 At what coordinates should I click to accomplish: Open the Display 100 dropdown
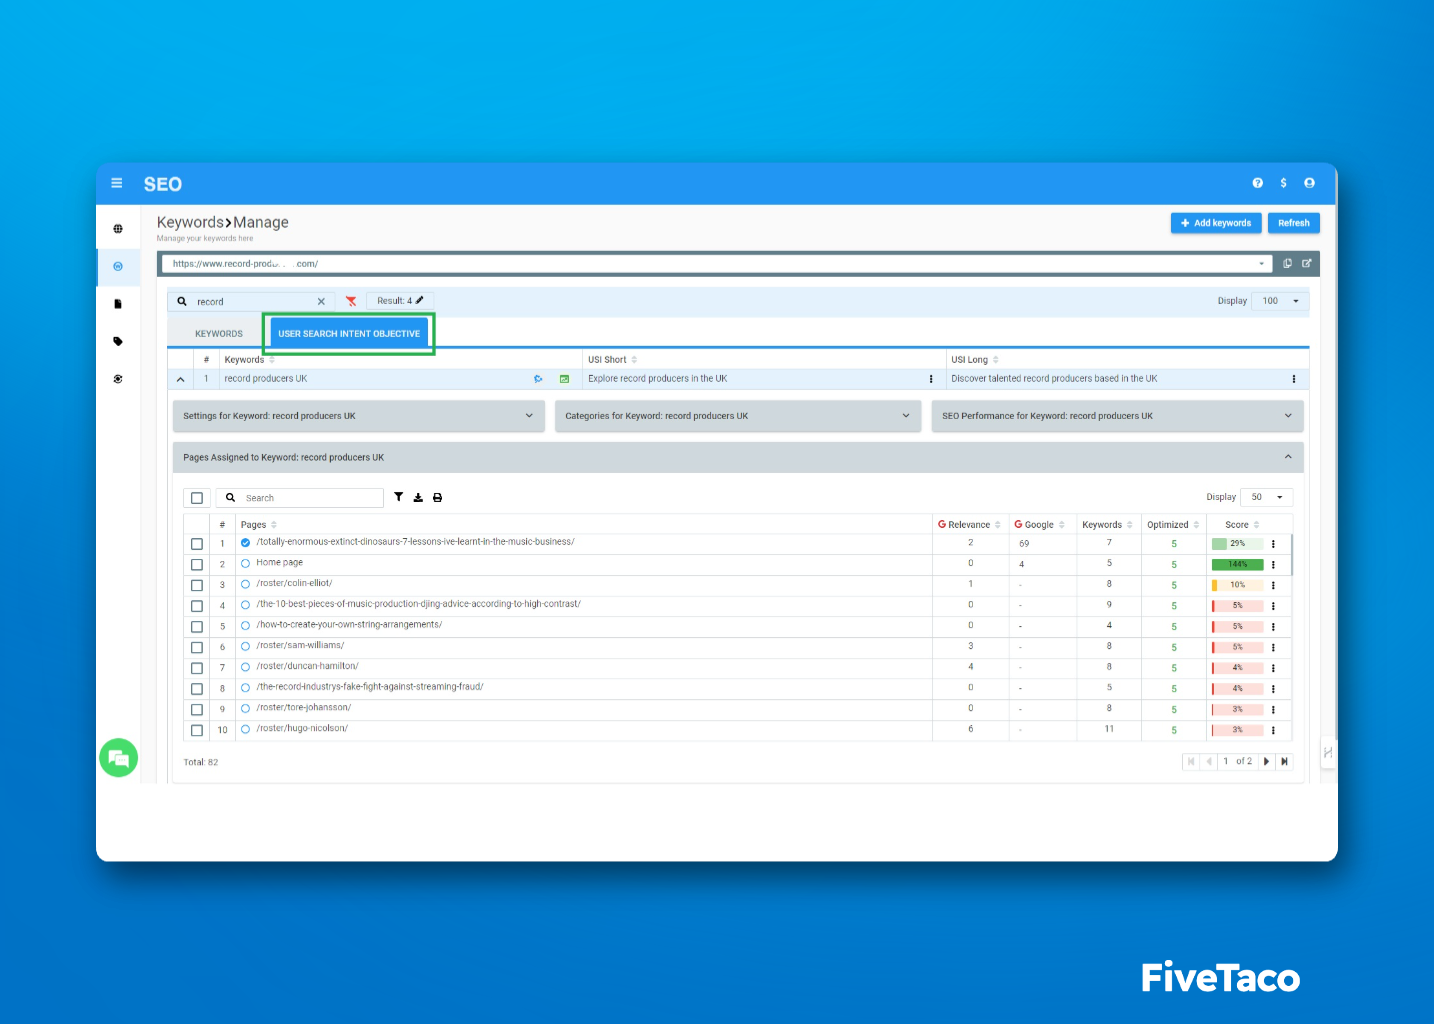click(1281, 301)
